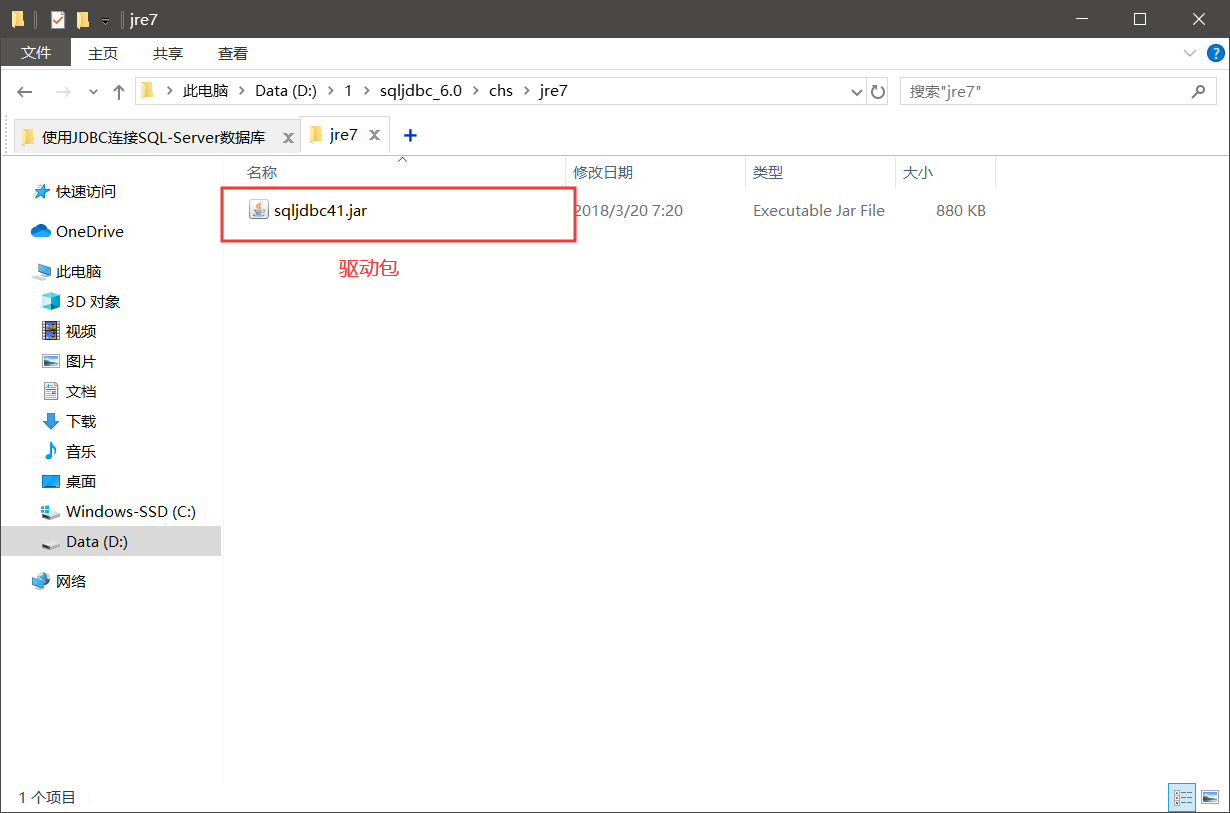Refresh the jre7 folder view
The width and height of the screenshot is (1230, 813).
(878, 91)
